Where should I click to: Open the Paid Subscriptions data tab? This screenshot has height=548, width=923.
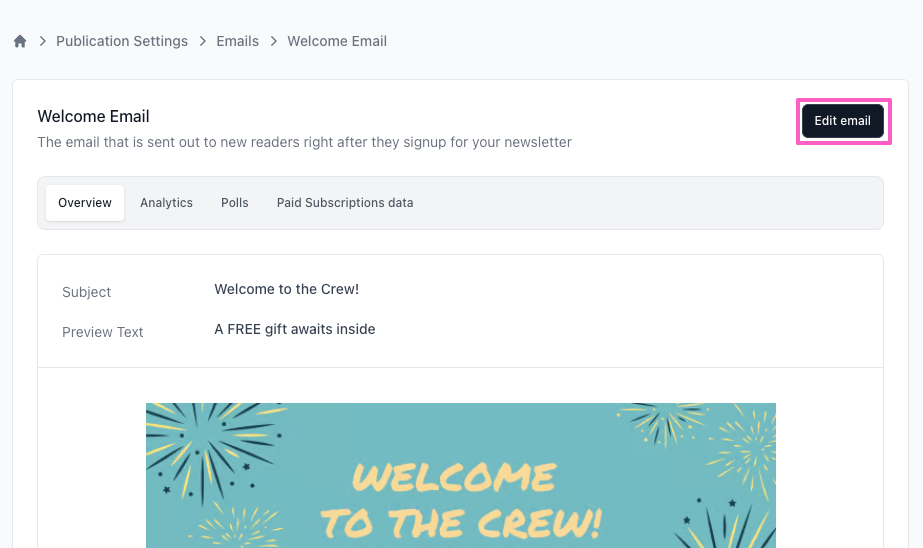[x=345, y=203]
